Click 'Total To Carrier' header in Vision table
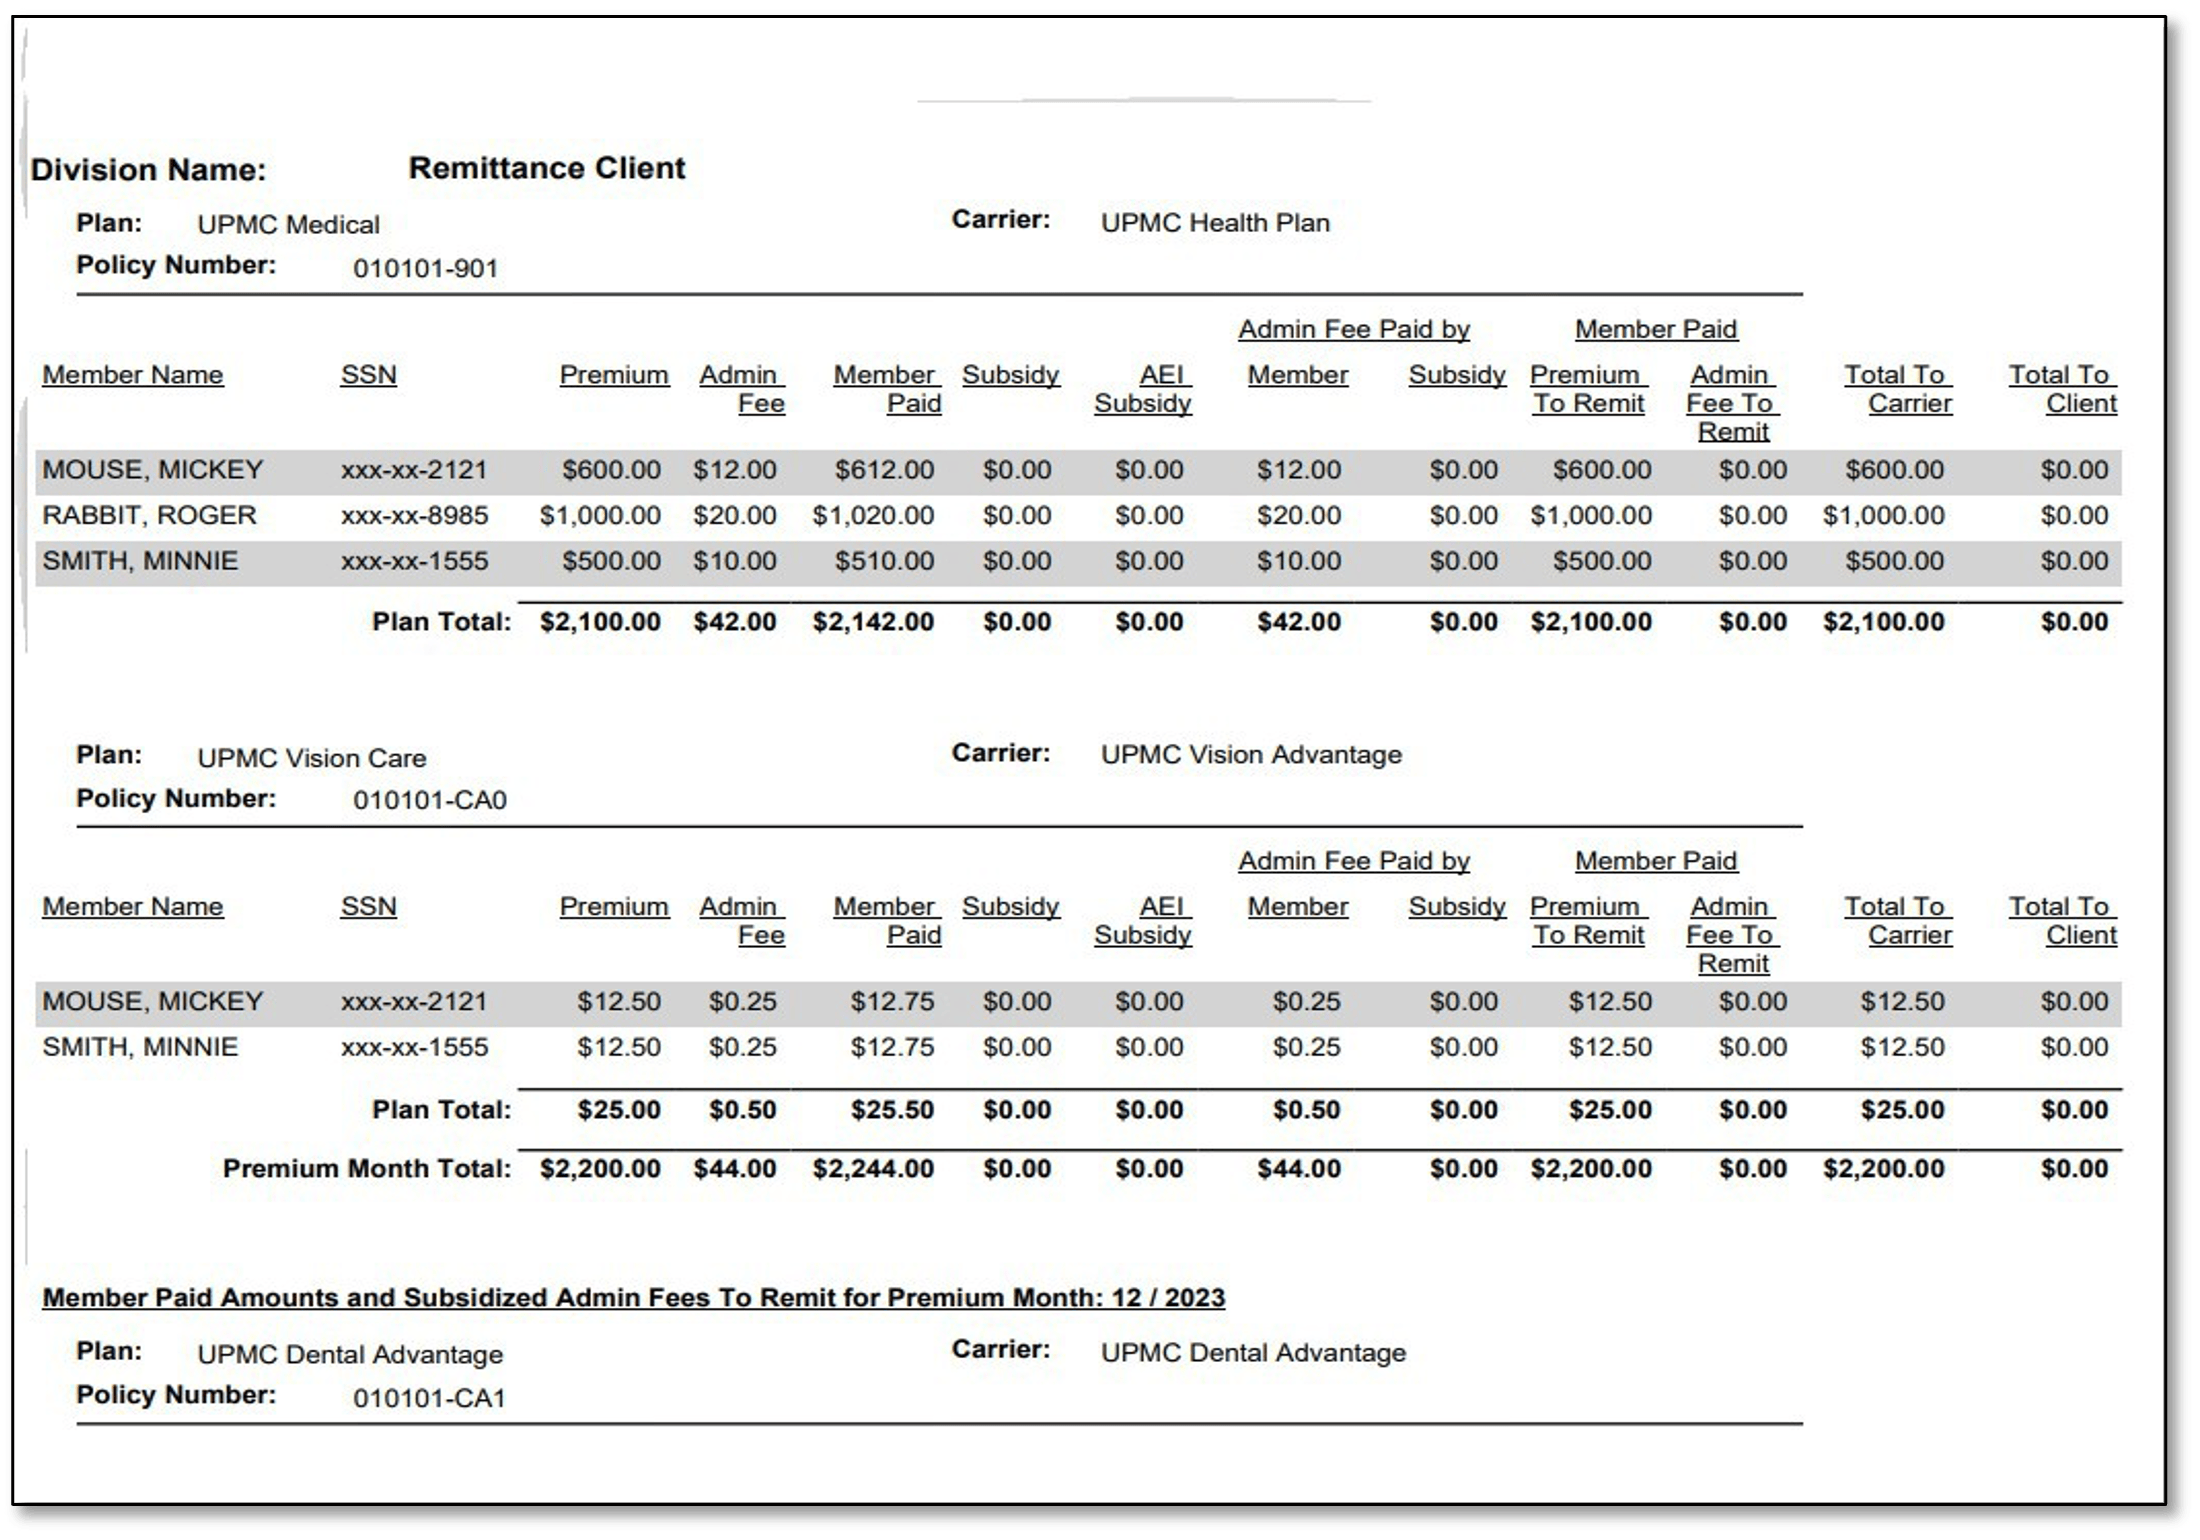The image size is (2200, 1540). coord(1897,920)
